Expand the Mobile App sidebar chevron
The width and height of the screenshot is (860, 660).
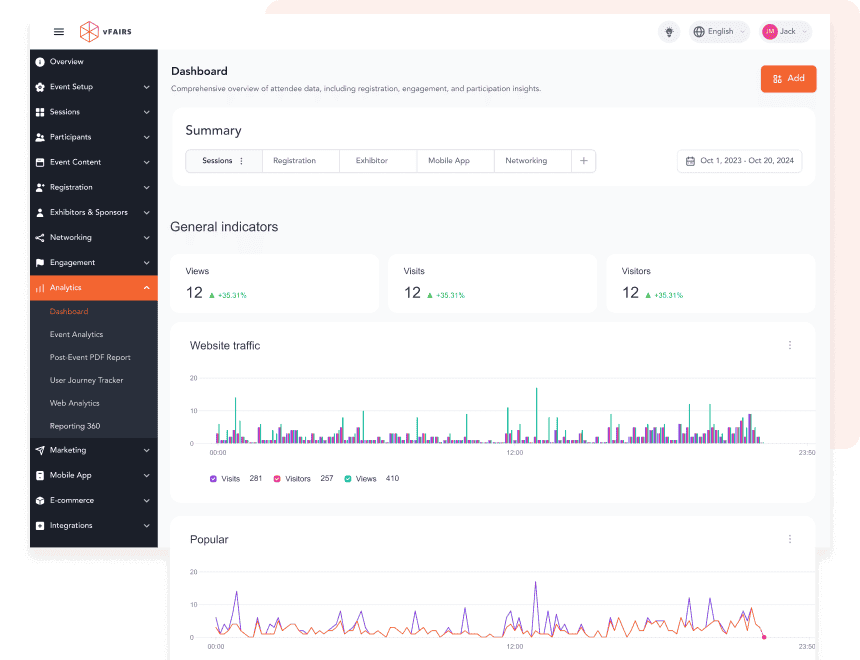146,476
